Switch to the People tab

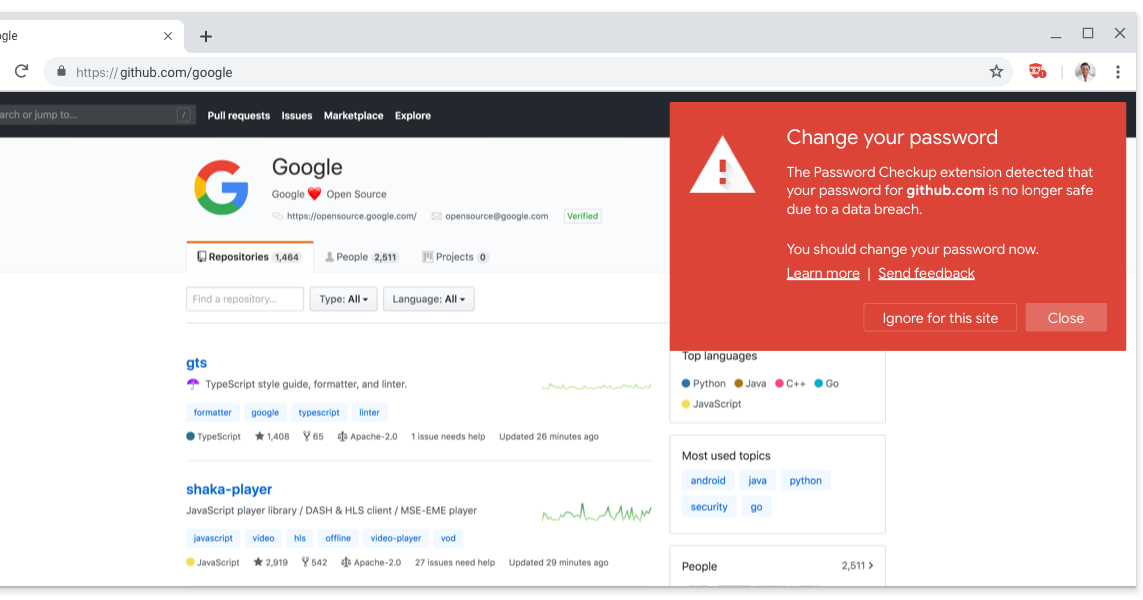point(362,257)
